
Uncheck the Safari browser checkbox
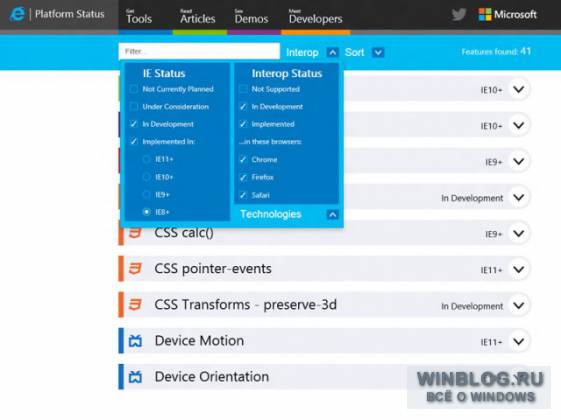(x=243, y=195)
